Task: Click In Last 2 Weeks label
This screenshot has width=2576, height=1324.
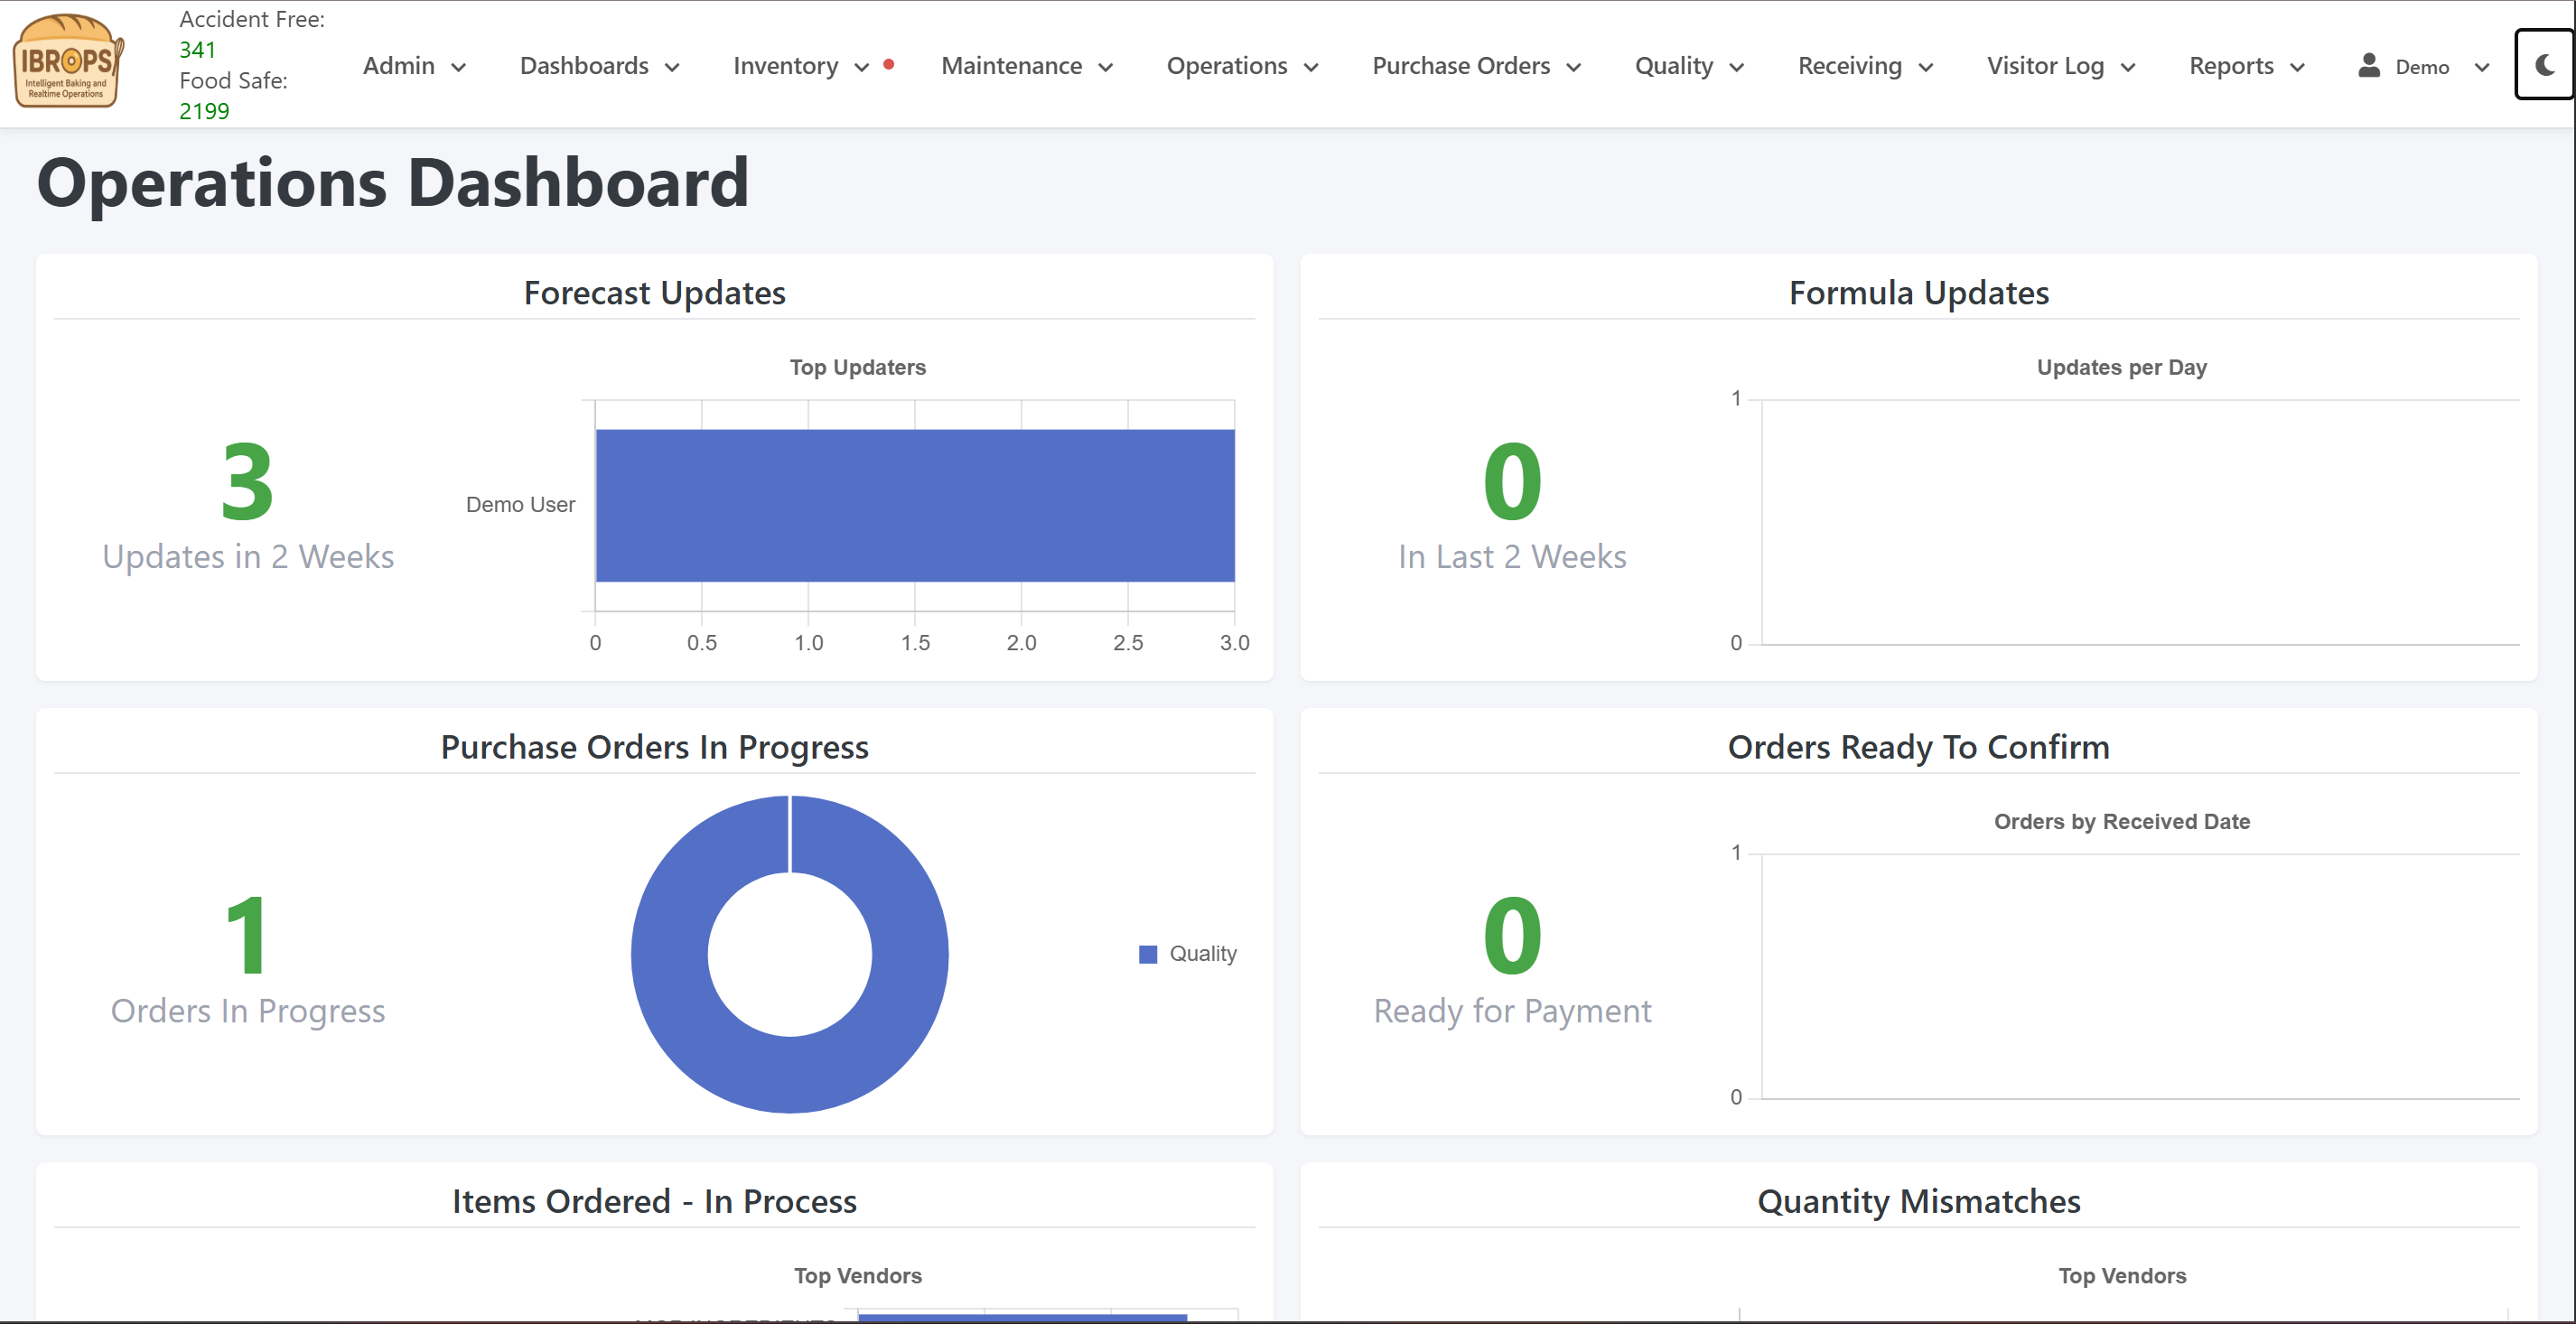Action: [1512, 556]
